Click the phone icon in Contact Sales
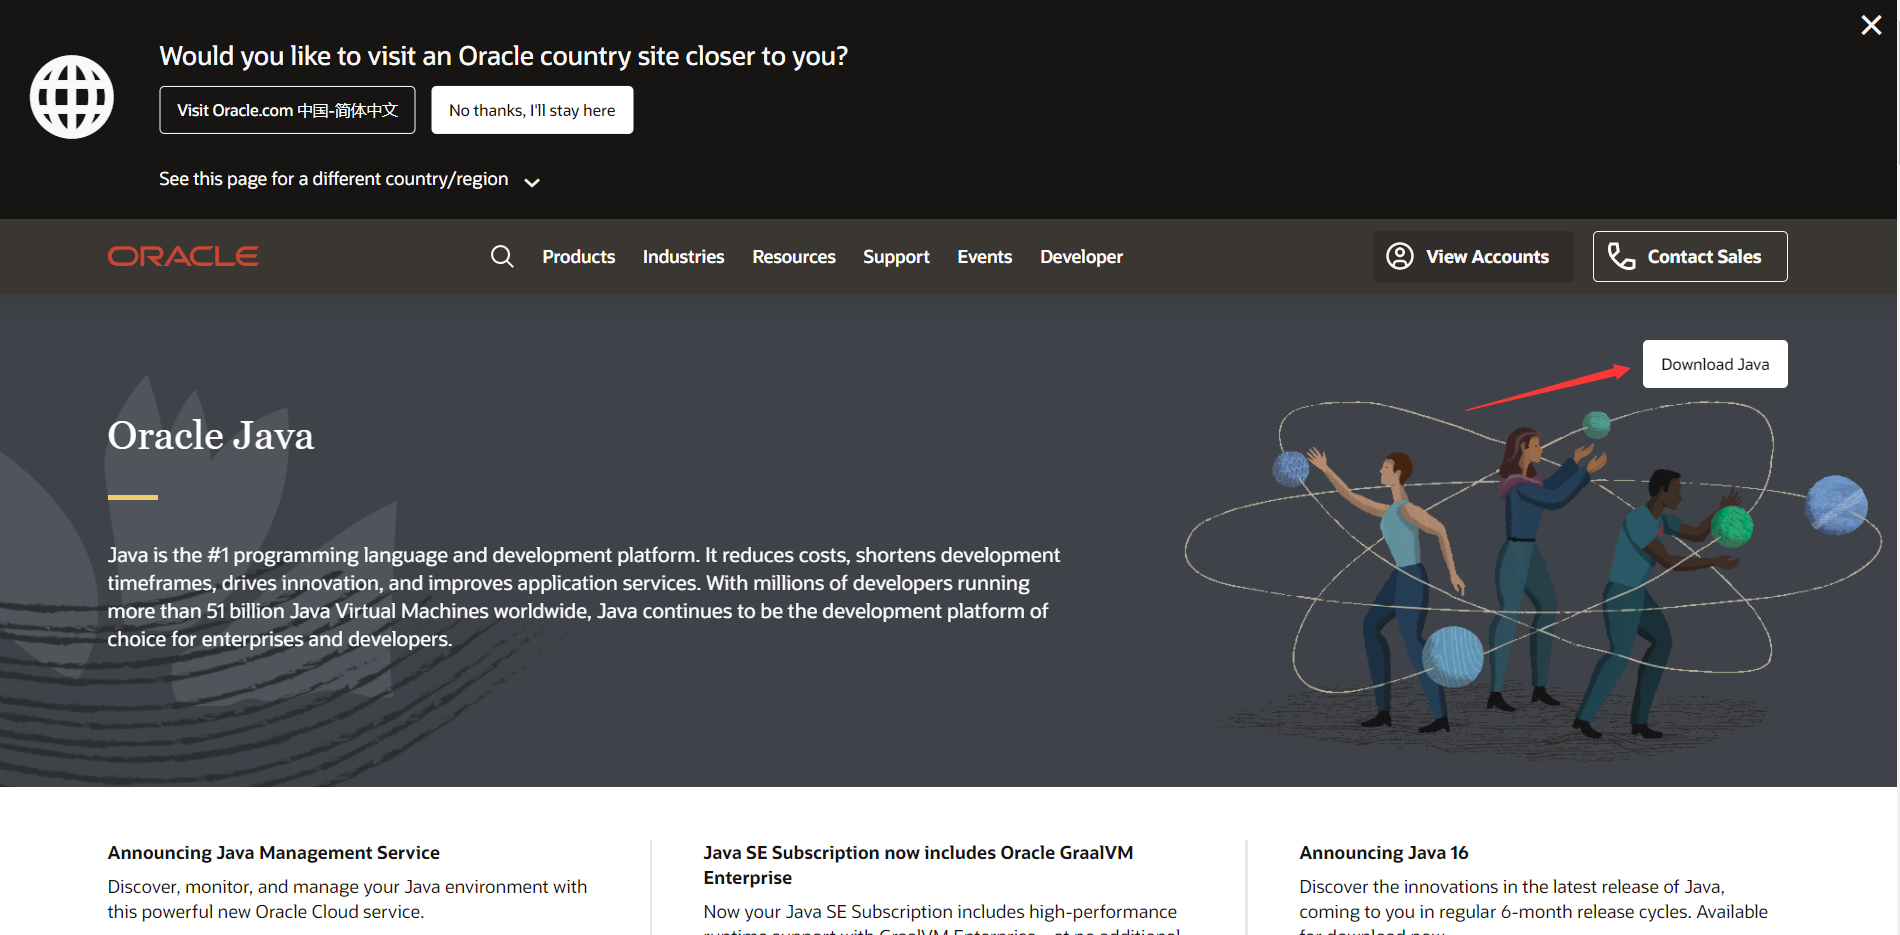This screenshot has width=1900, height=935. click(x=1621, y=257)
